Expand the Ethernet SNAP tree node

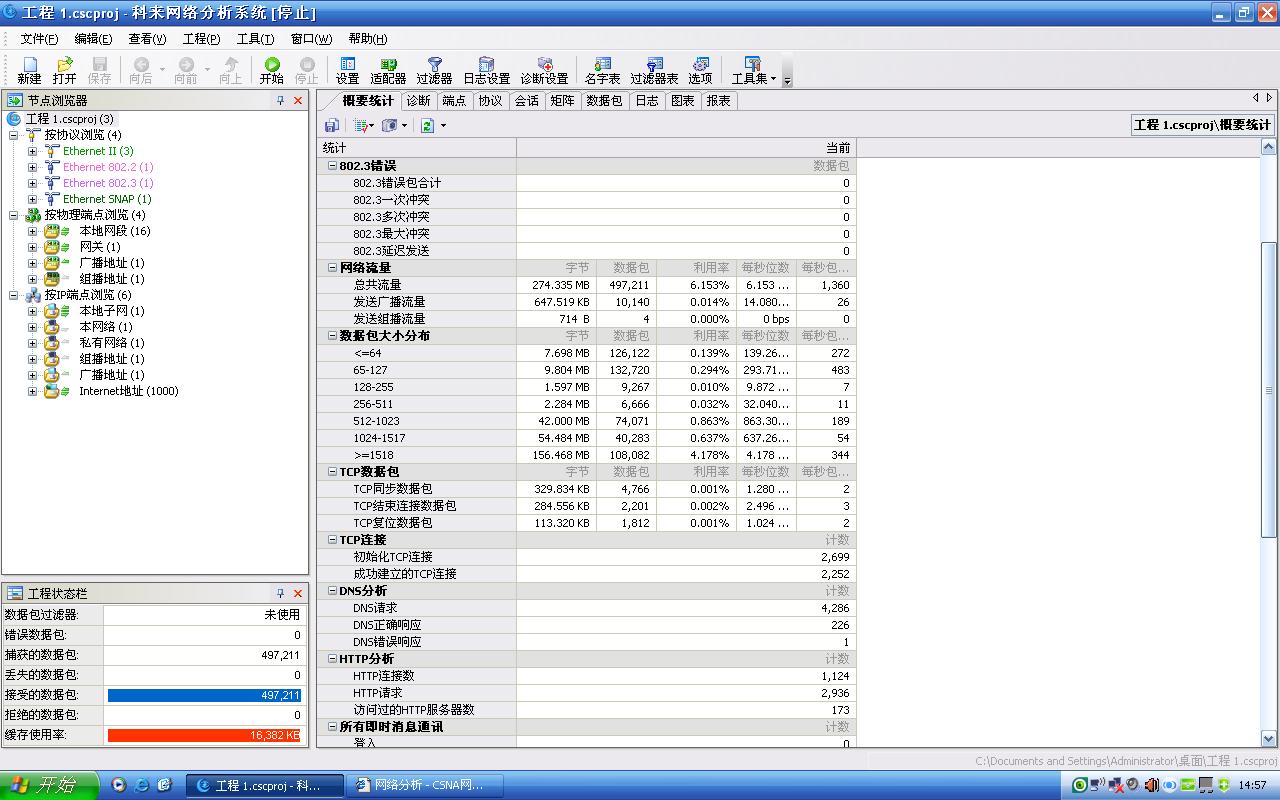[x=32, y=199]
